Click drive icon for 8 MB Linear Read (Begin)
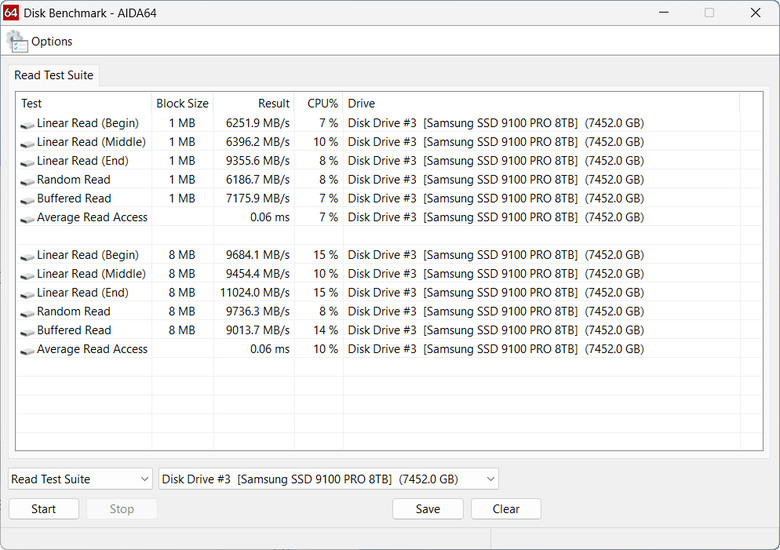 click(x=27, y=256)
